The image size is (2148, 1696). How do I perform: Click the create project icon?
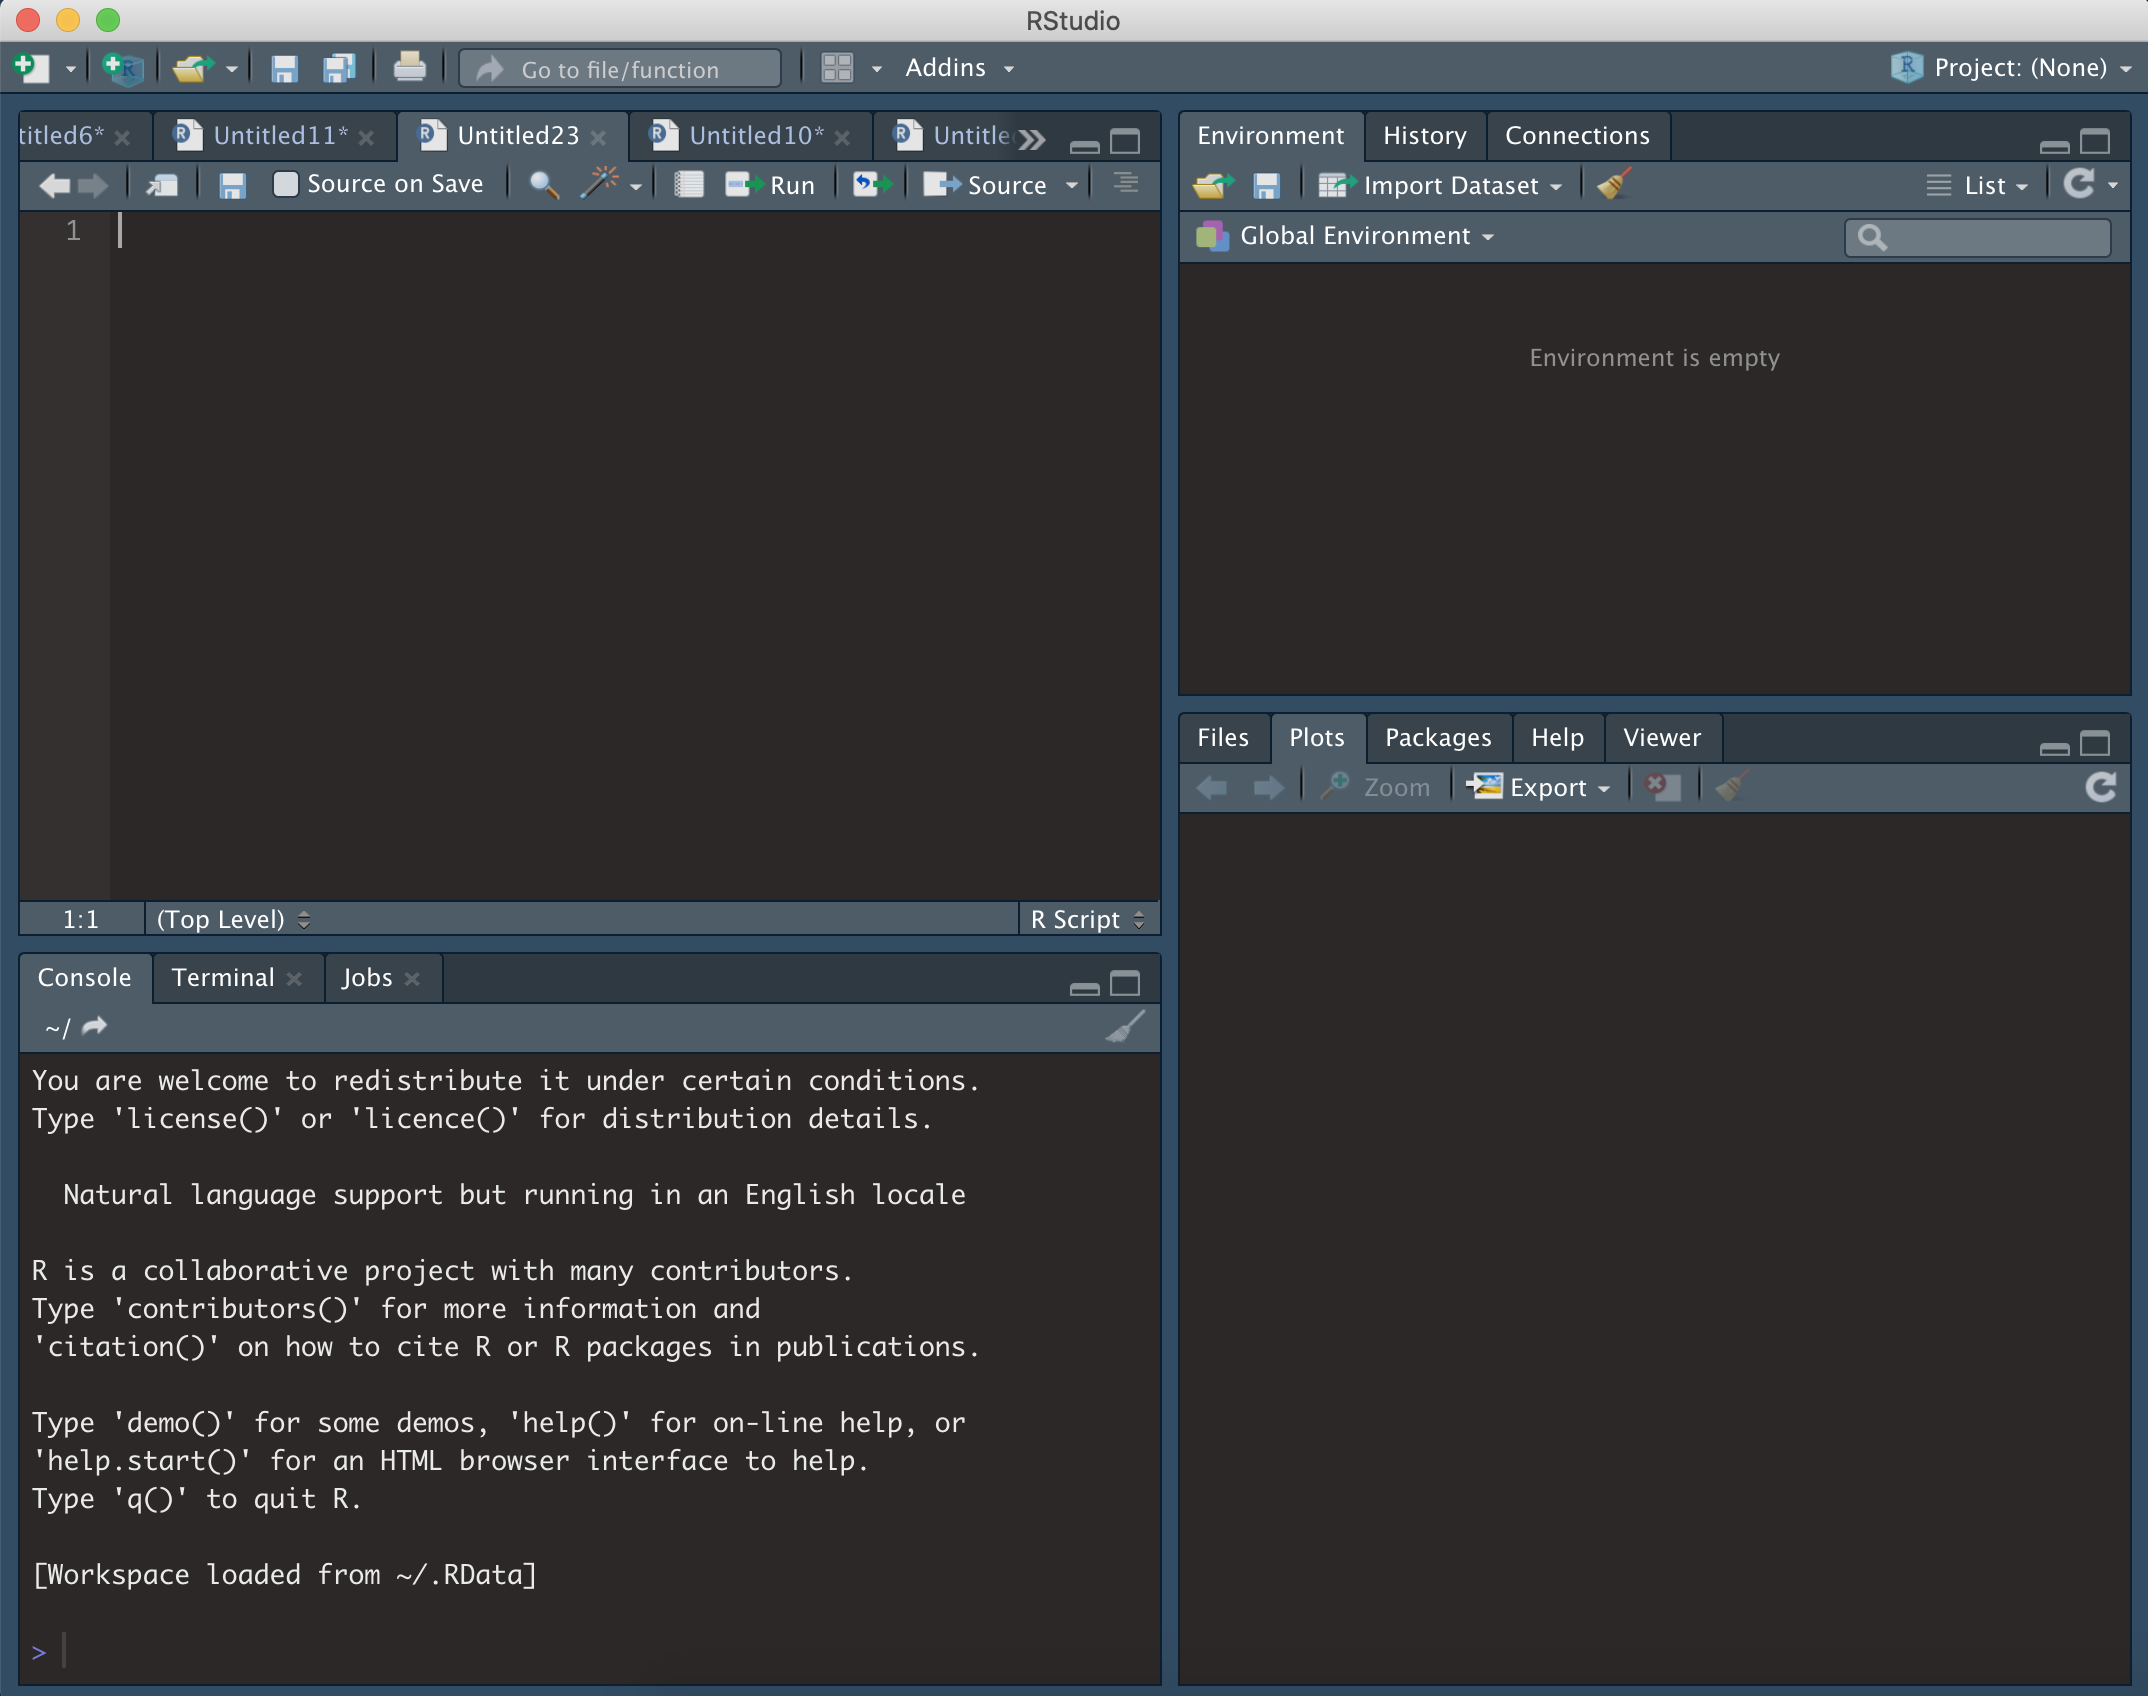(x=124, y=68)
